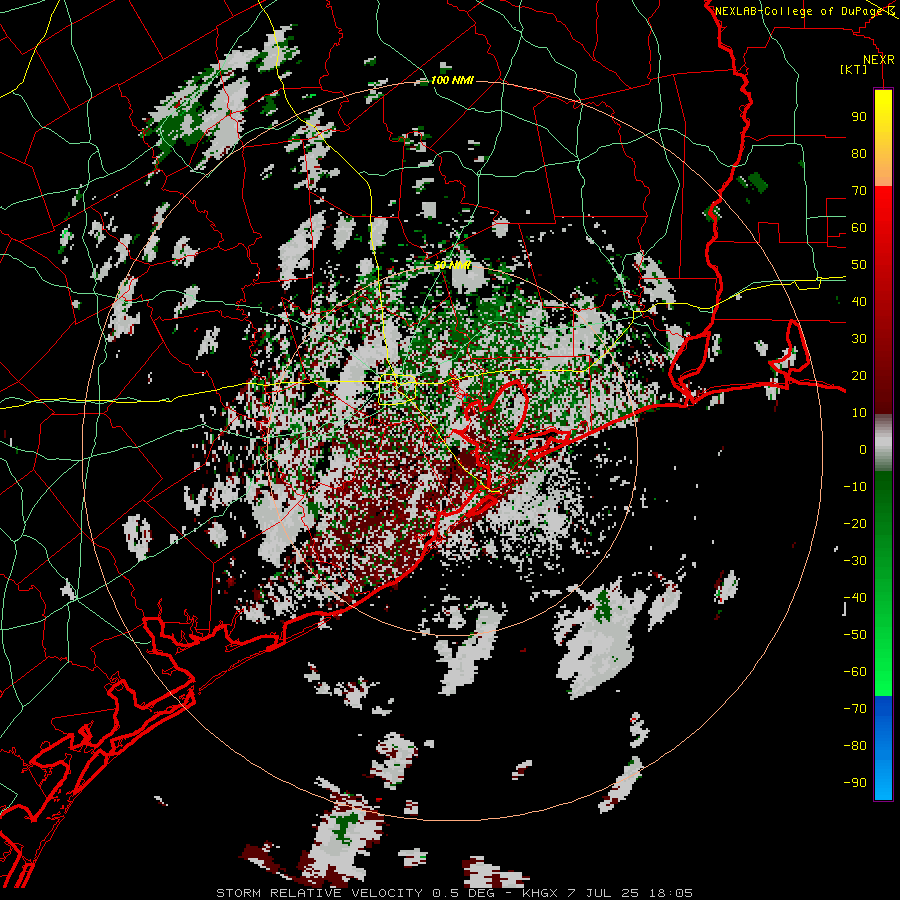Click the "NEXR" label at top right
900x900 pixels.
[x=879, y=60]
